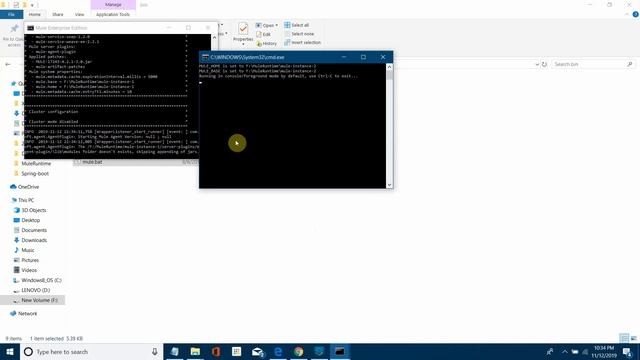Open the Application Tools tab

click(113, 14)
